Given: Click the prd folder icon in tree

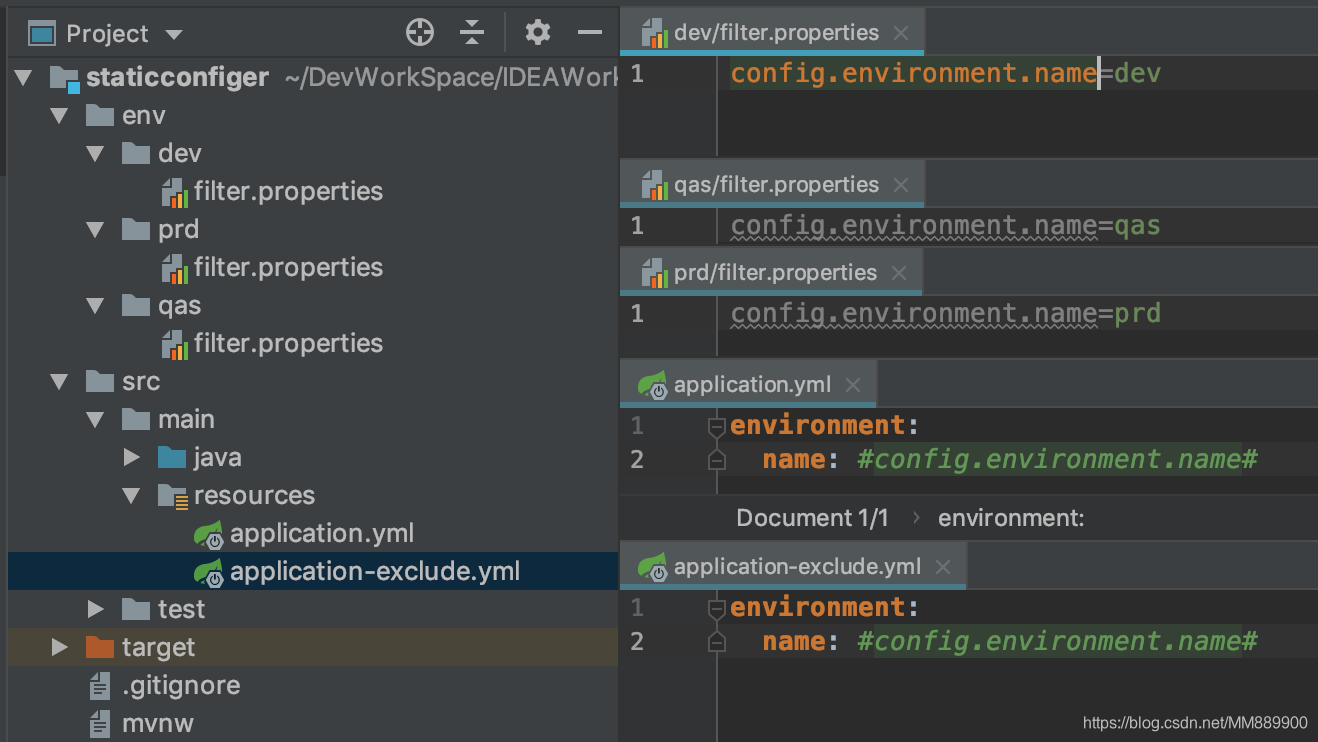Looking at the screenshot, I should pyautogui.click(x=136, y=229).
